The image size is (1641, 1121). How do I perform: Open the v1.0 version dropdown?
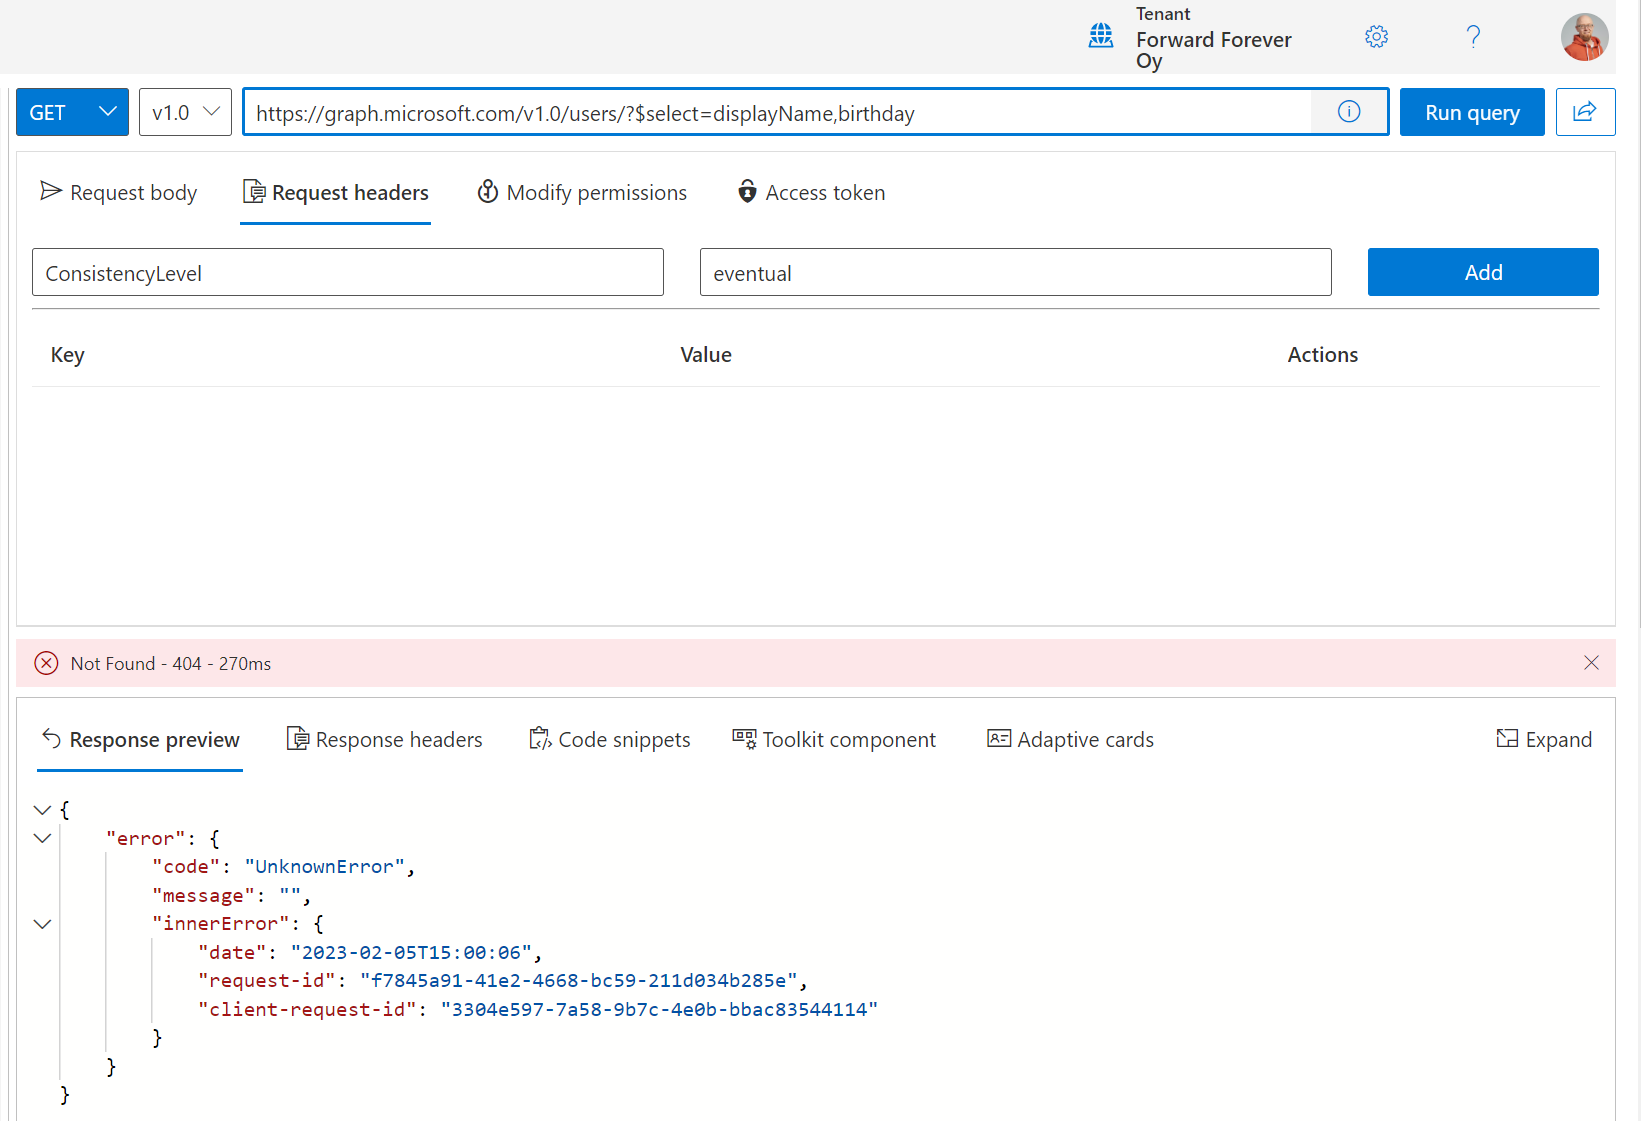pos(185,112)
